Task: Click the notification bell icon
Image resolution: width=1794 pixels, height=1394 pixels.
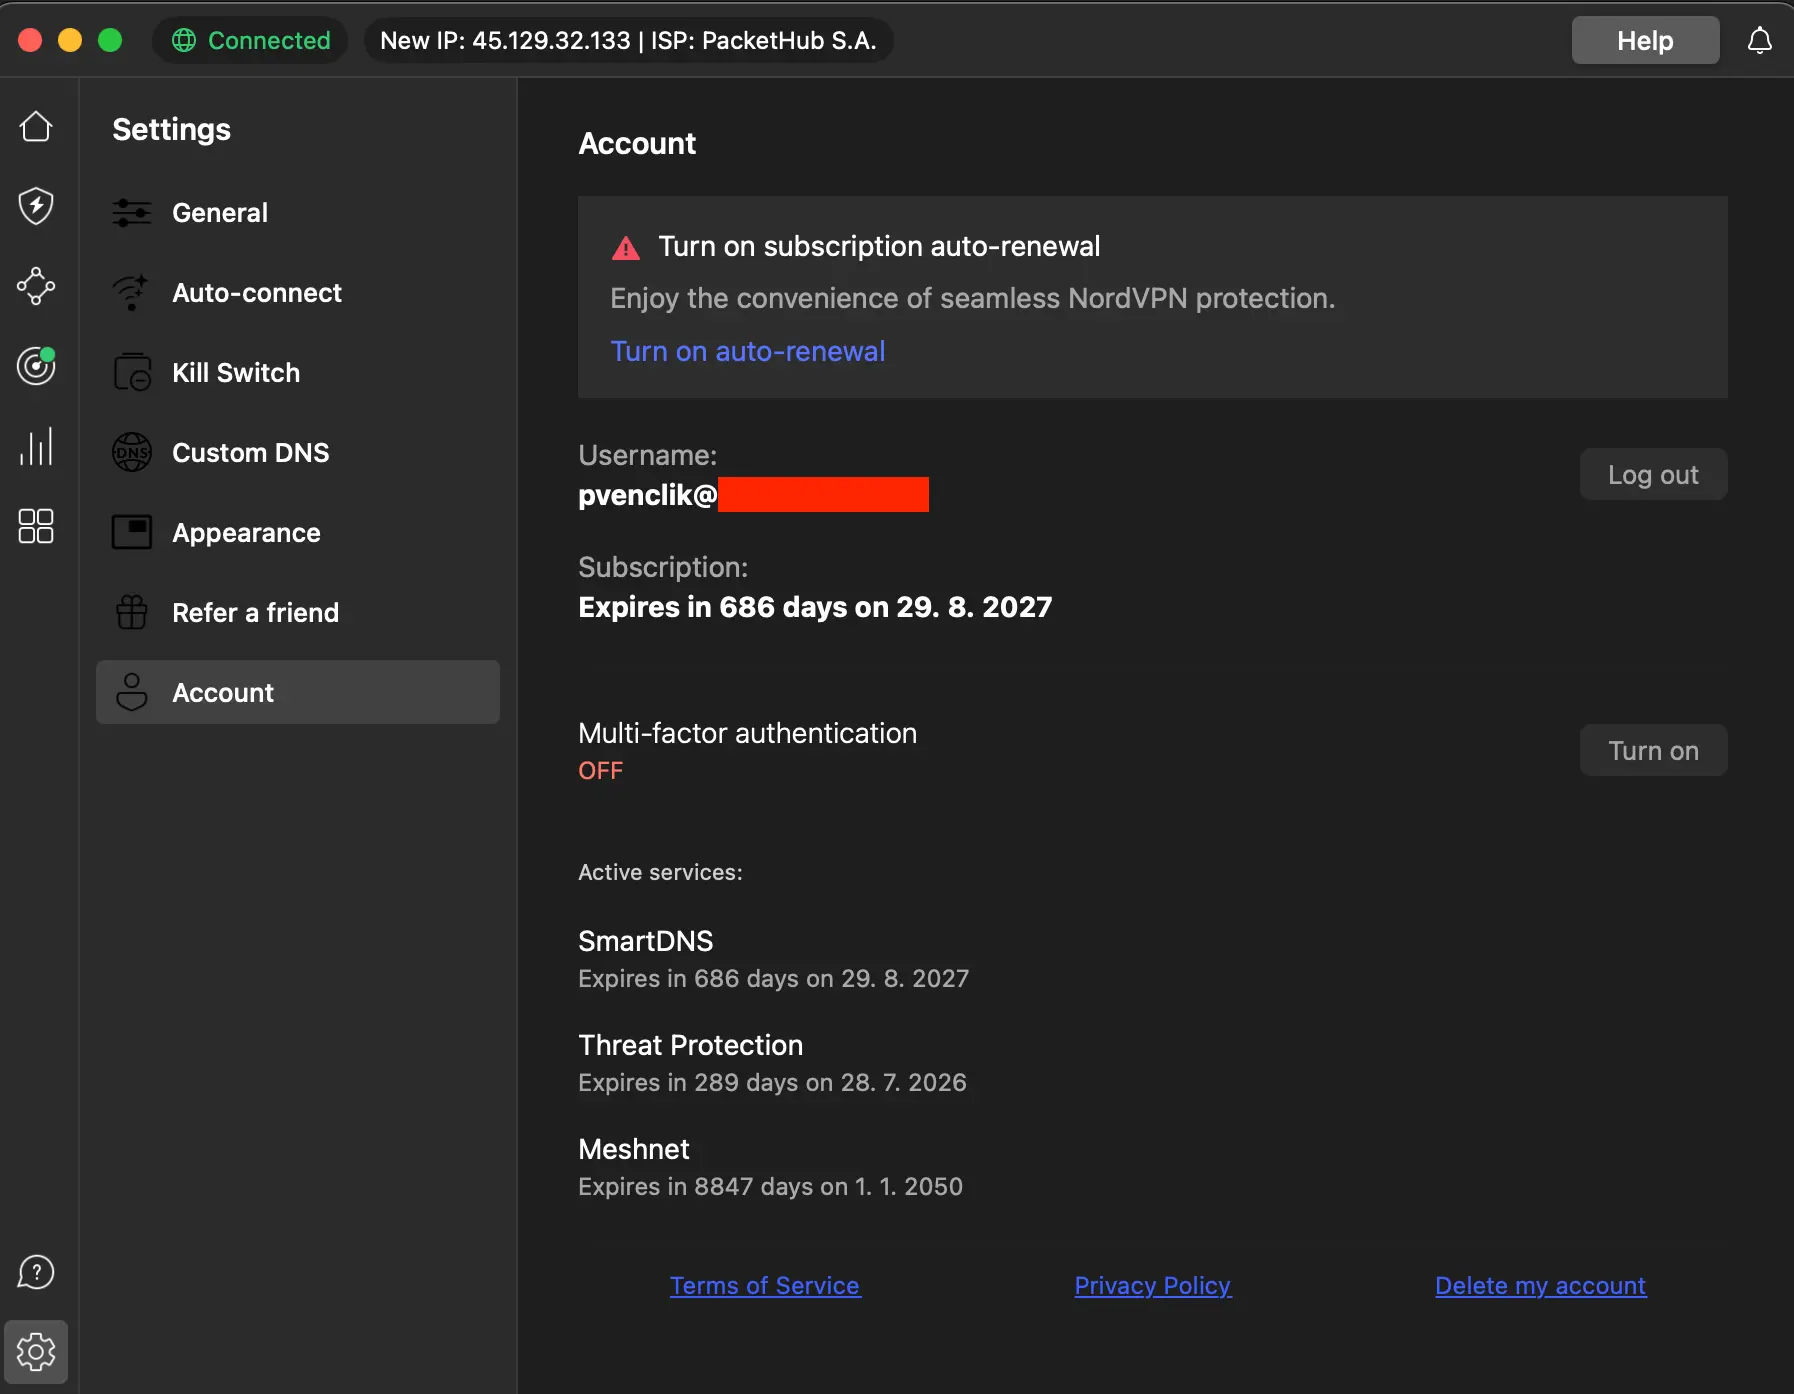Action: [1760, 40]
